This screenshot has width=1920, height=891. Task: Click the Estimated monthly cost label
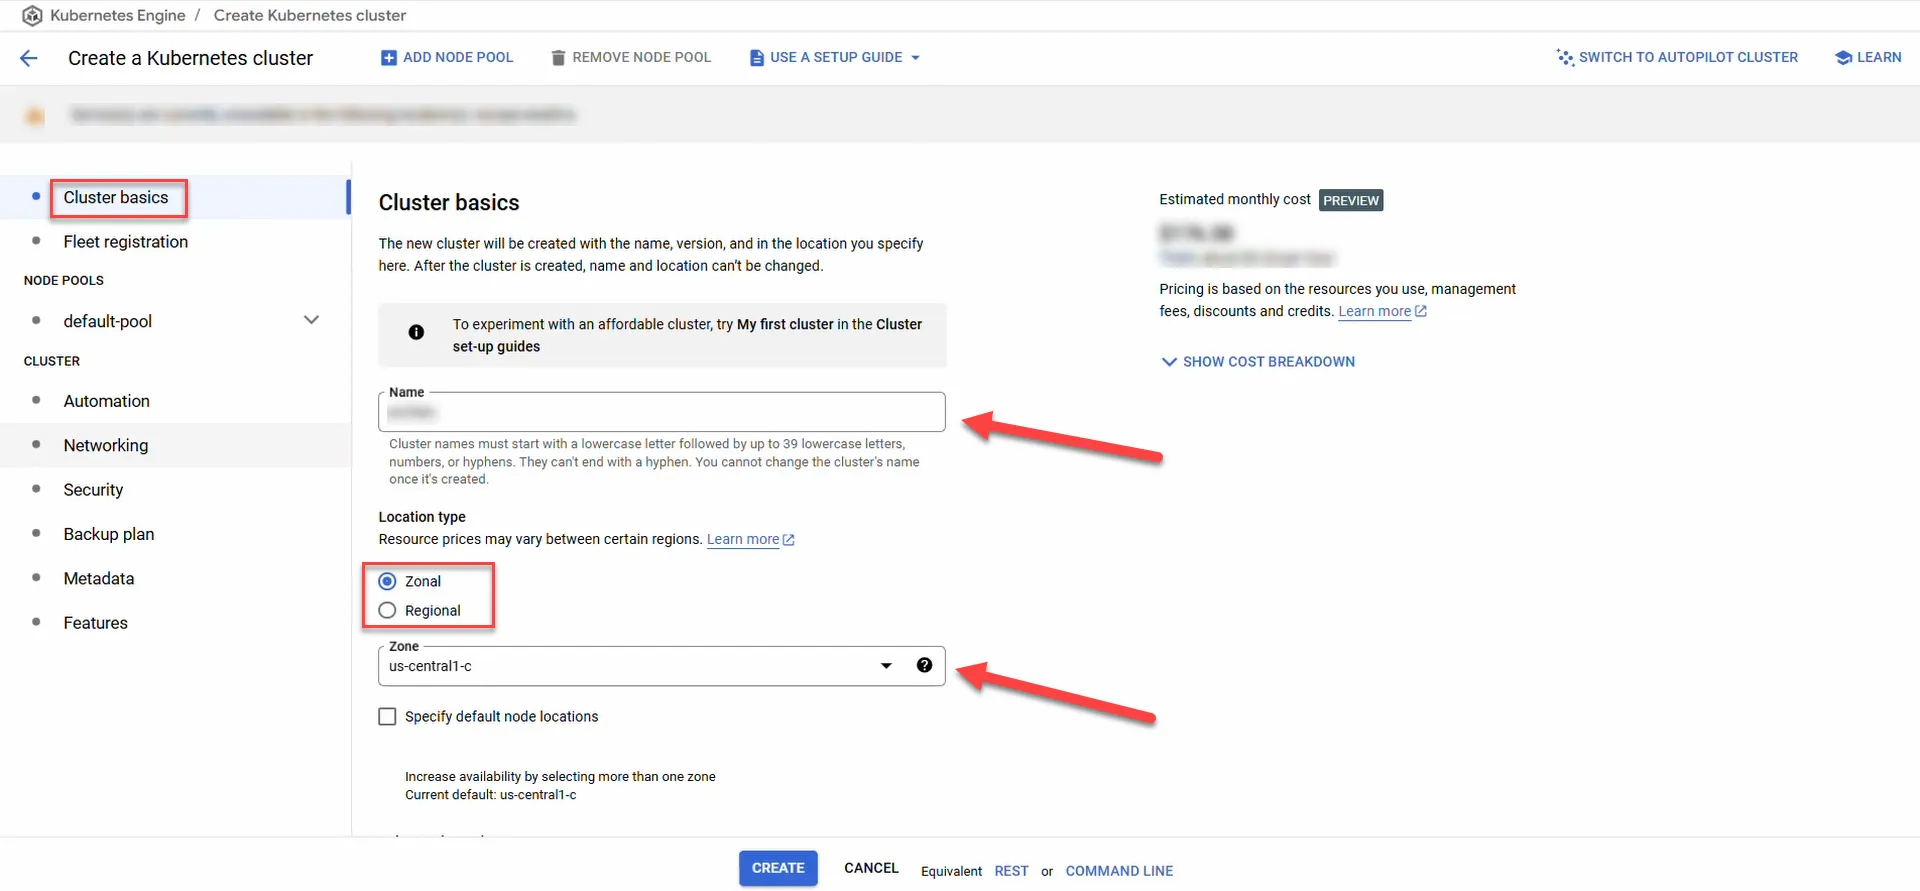[1235, 199]
